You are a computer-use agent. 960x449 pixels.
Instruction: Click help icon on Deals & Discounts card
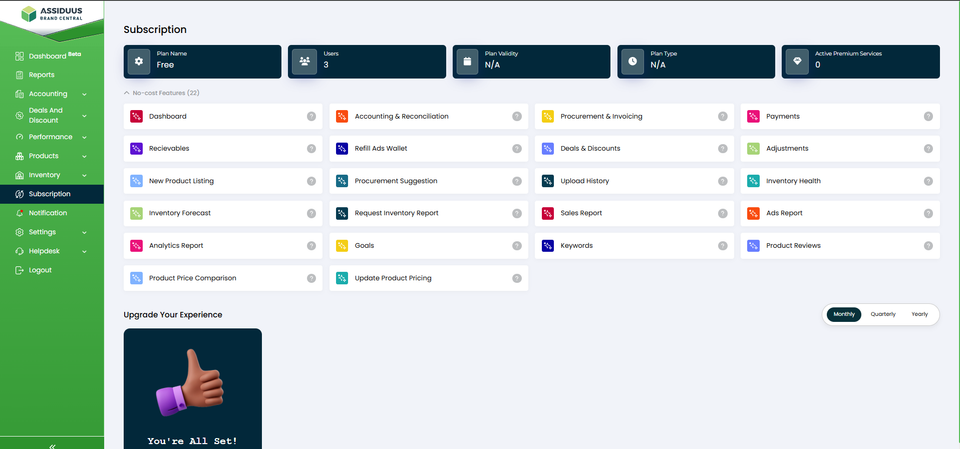click(722, 149)
